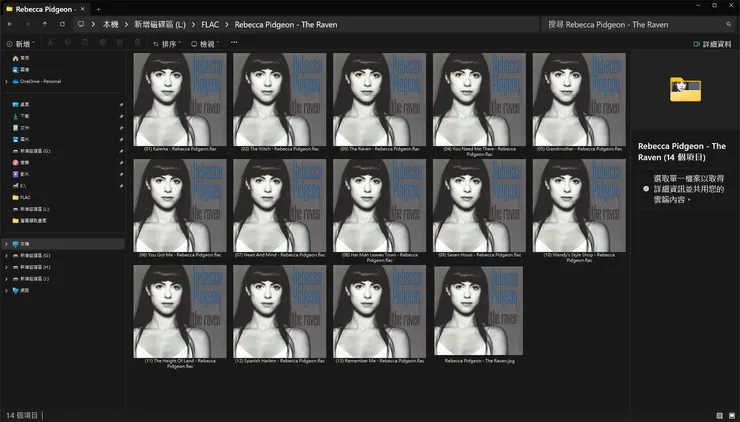
Task: Click the monitor icon in address bar
Action: point(81,24)
